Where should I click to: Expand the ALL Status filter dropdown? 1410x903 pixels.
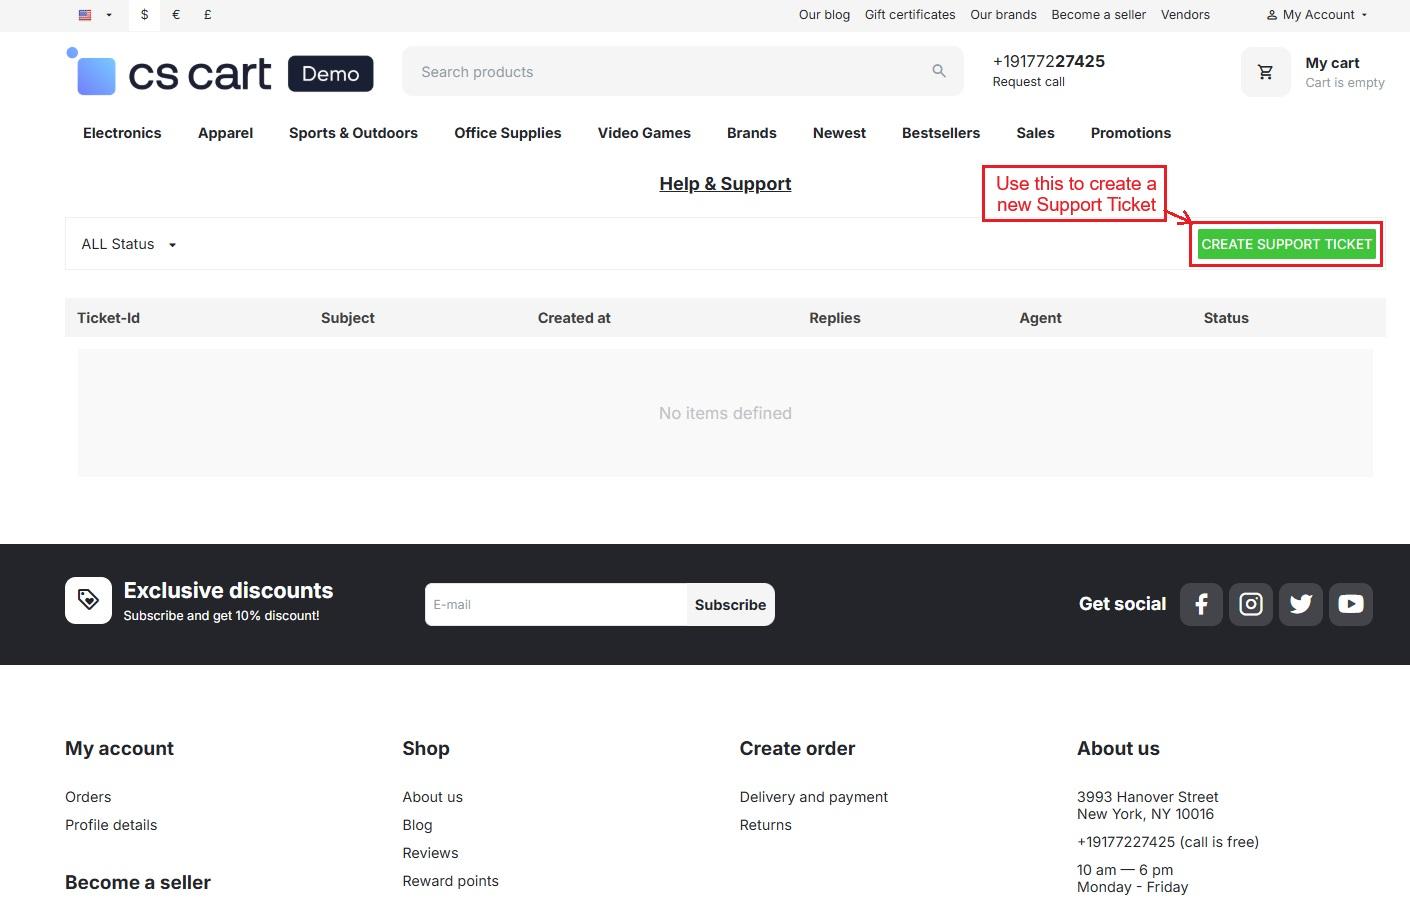(128, 244)
